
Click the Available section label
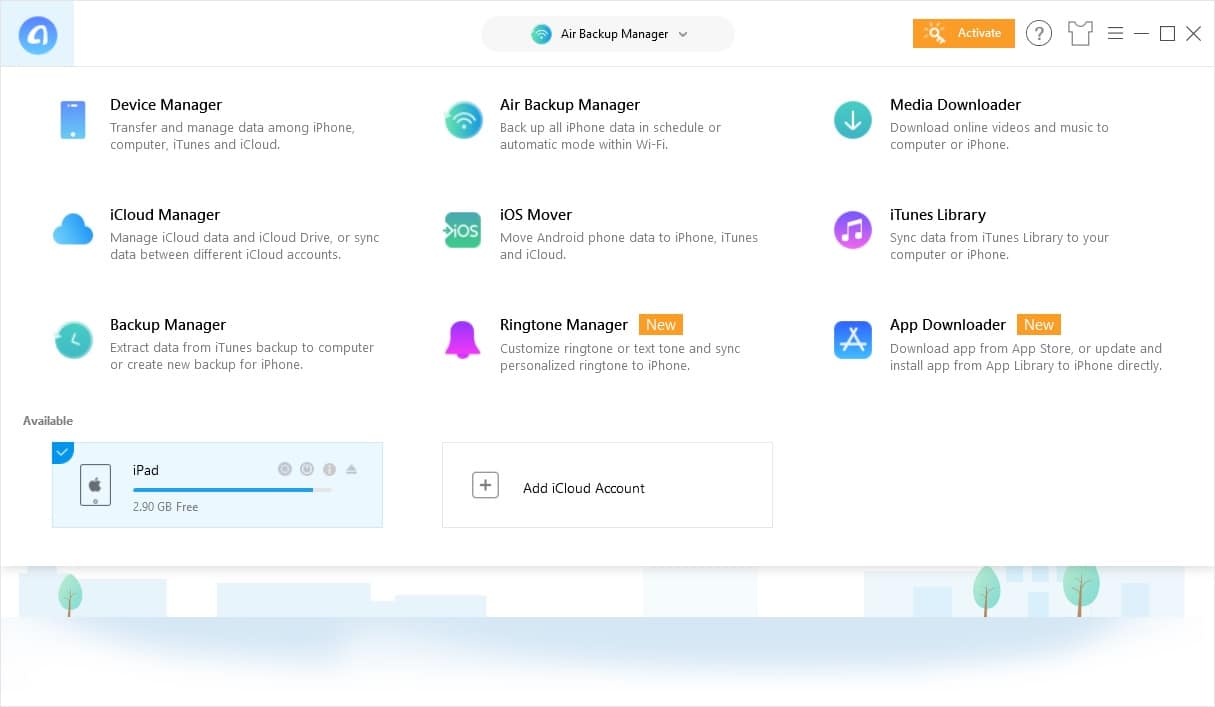[48, 421]
